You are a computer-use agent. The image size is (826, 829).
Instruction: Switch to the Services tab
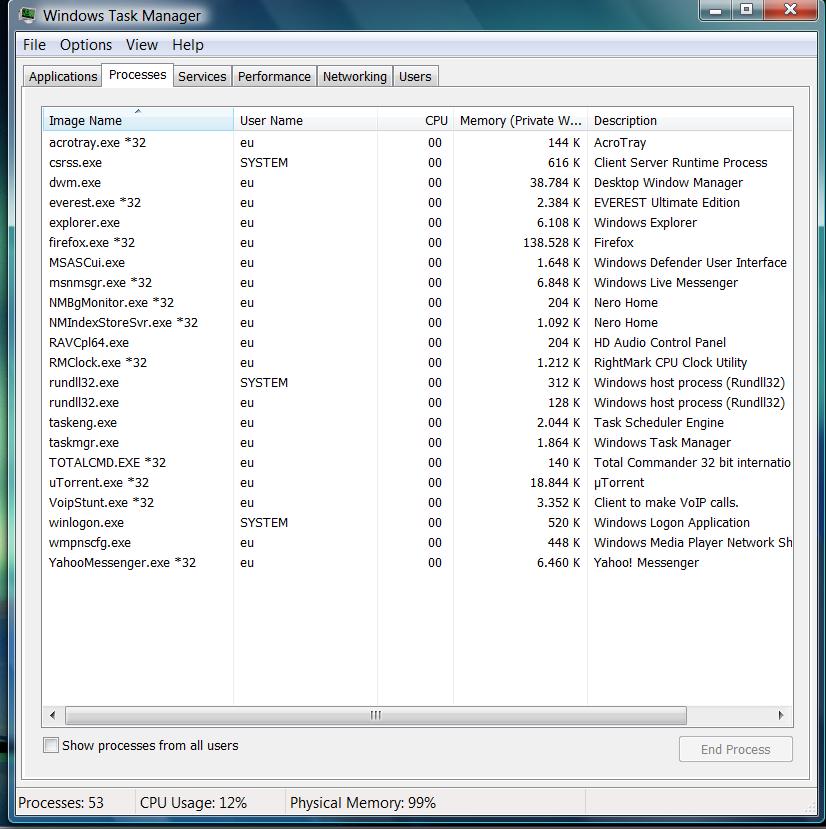point(202,77)
